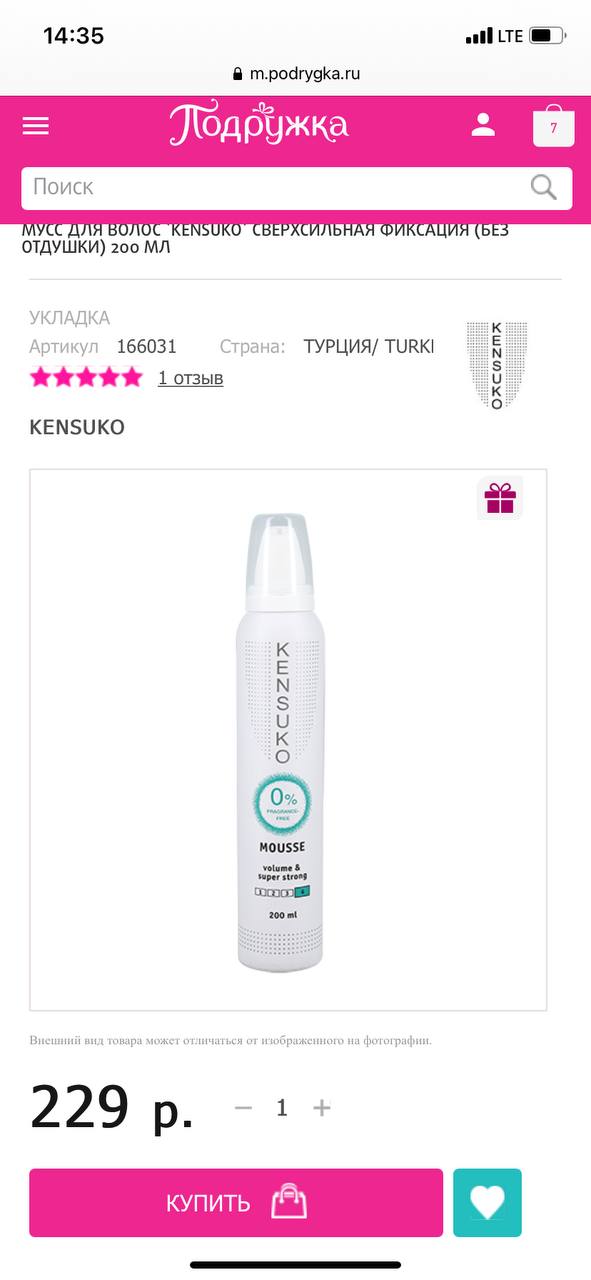Open the hamburger menu
Image resolution: width=591 pixels, height=1280 pixels.
[x=36, y=126]
